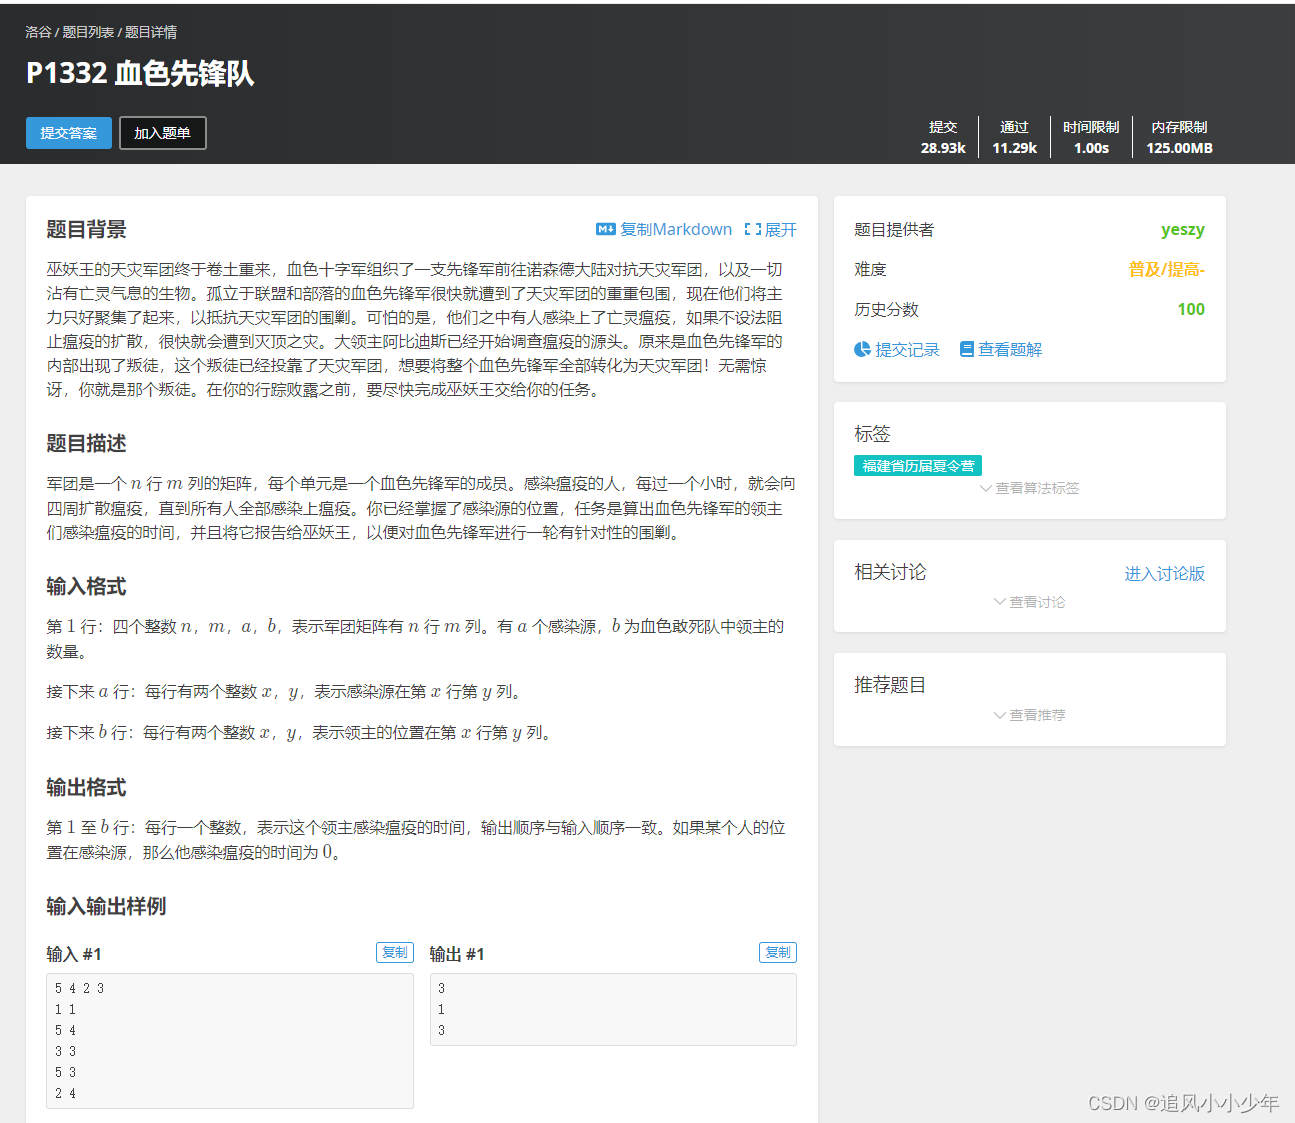Click the 福建省历届夏令营 tag

pyautogui.click(x=918, y=465)
